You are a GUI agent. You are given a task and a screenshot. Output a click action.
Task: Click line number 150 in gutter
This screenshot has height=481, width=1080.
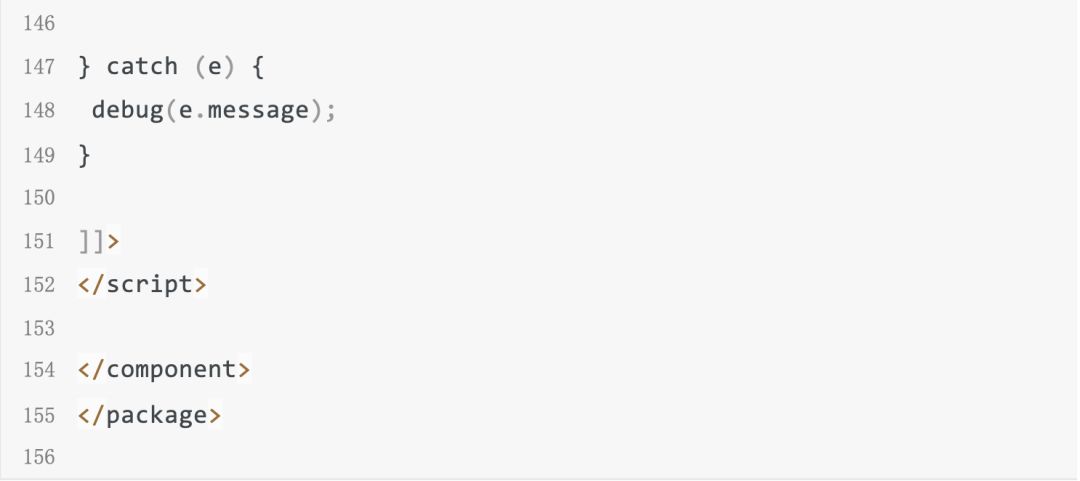(40, 198)
